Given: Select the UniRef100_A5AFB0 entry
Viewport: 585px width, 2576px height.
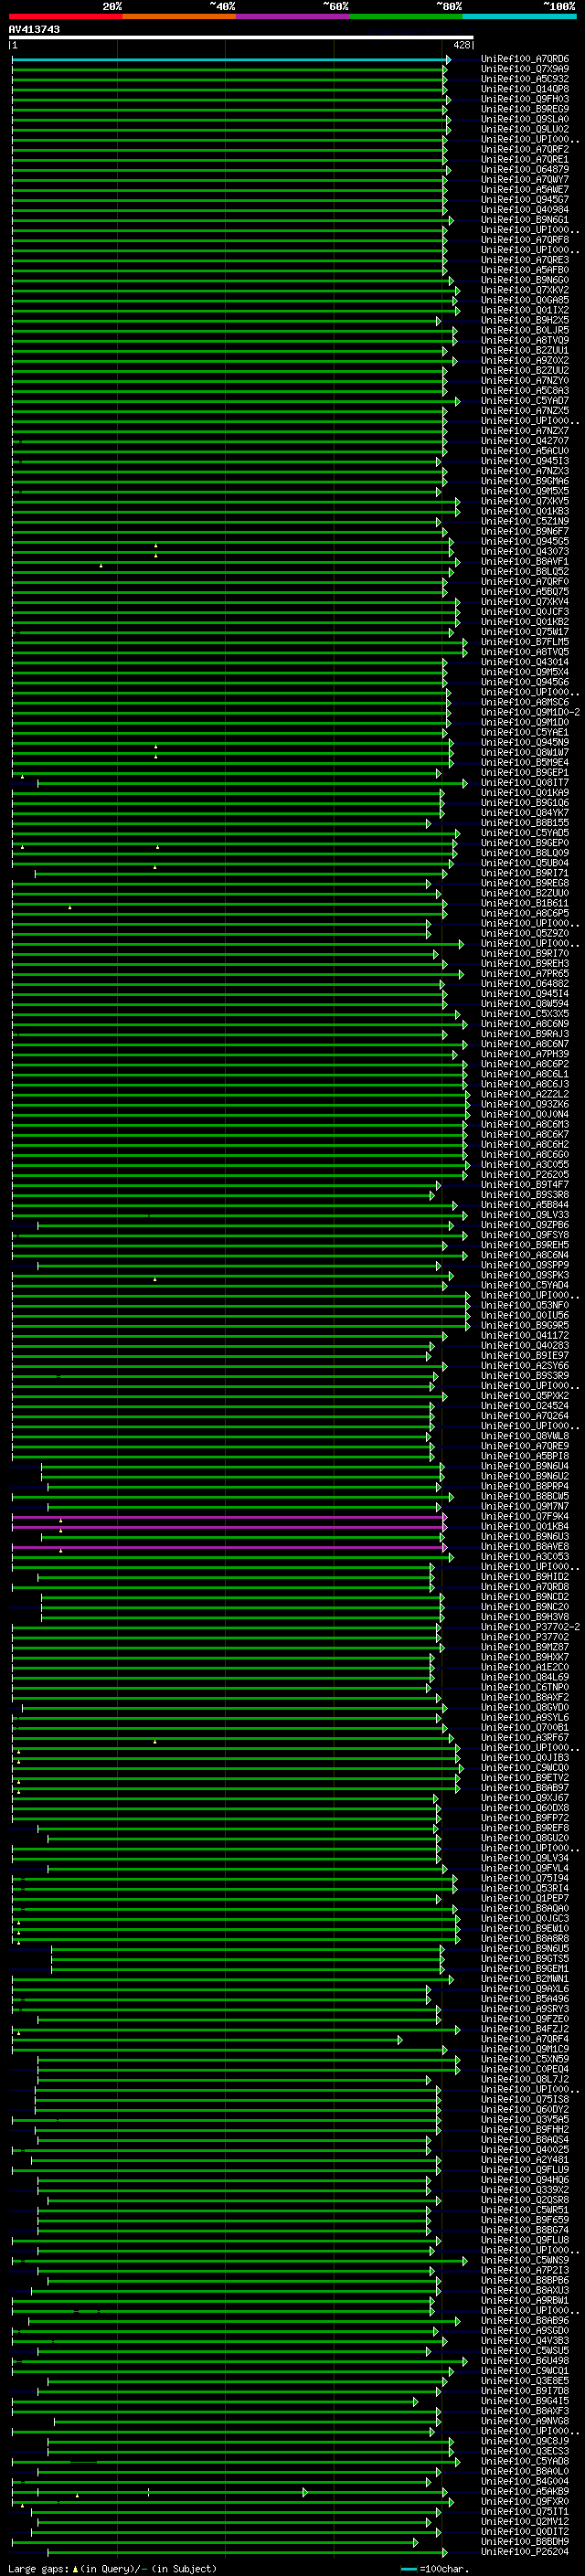Looking at the screenshot, I should 525,270.
